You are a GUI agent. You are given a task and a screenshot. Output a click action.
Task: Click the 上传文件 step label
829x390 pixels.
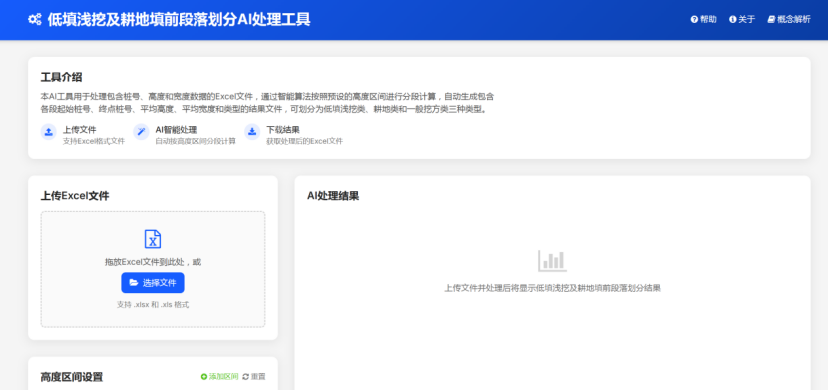pos(80,129)
